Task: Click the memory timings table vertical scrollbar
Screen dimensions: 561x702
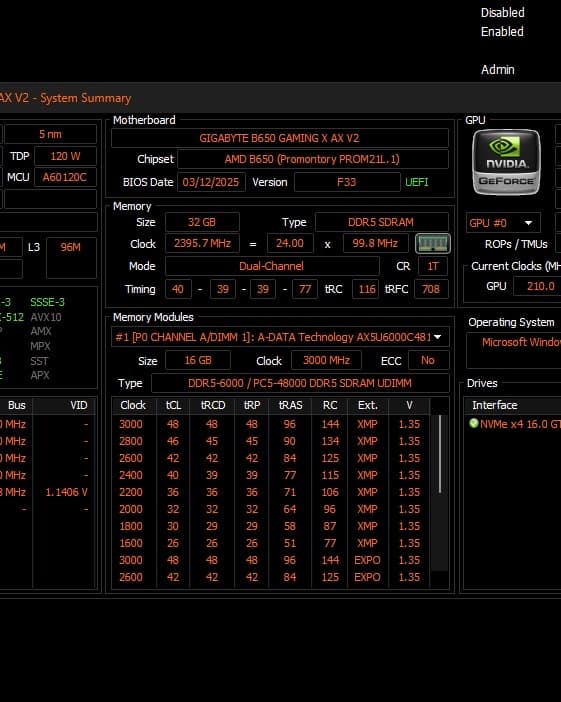Action: pos(440,454)
